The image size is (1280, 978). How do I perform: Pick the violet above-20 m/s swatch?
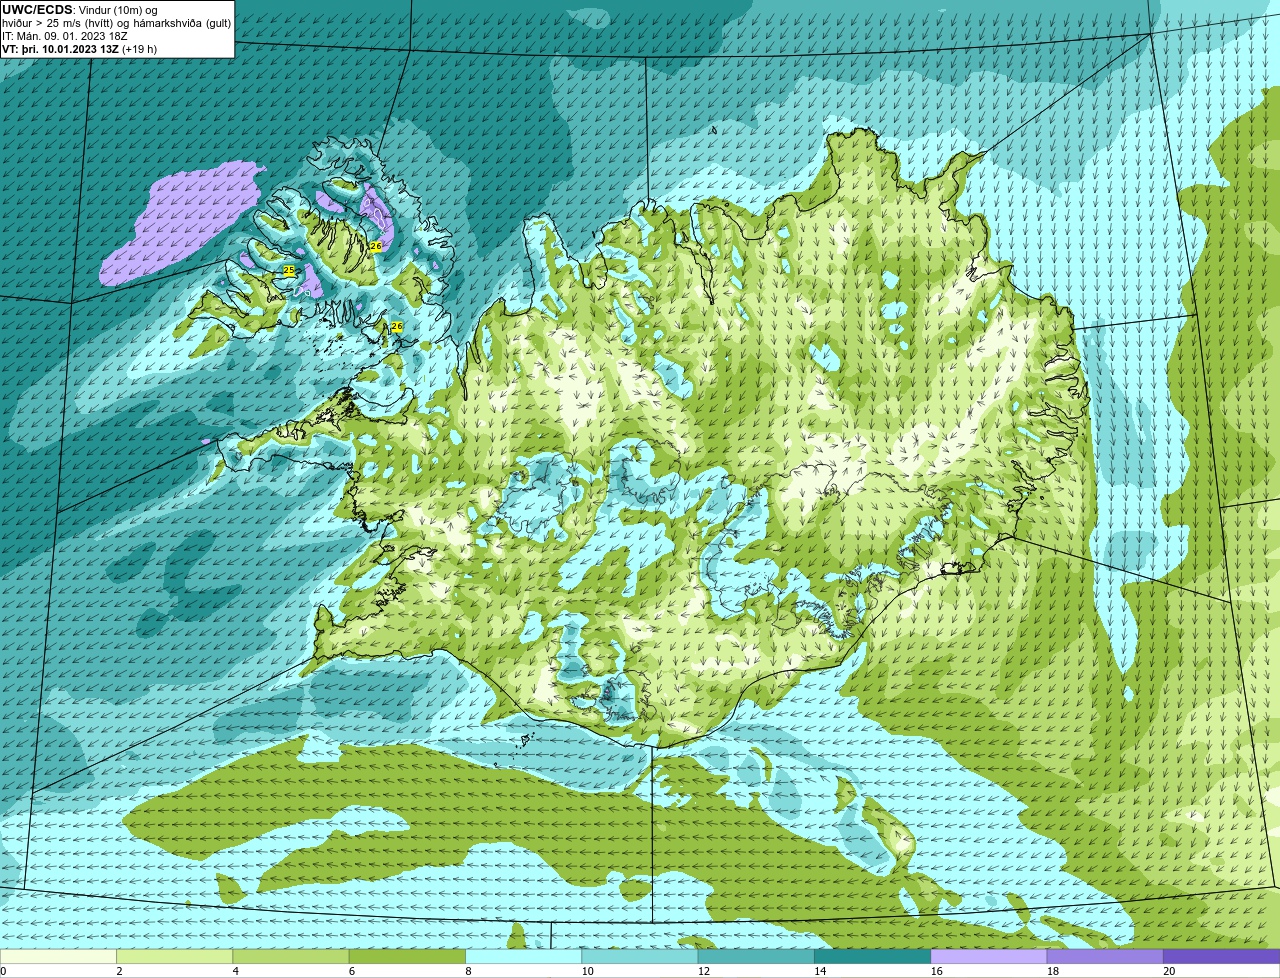pyautogui.click(x=1222, y=957)
